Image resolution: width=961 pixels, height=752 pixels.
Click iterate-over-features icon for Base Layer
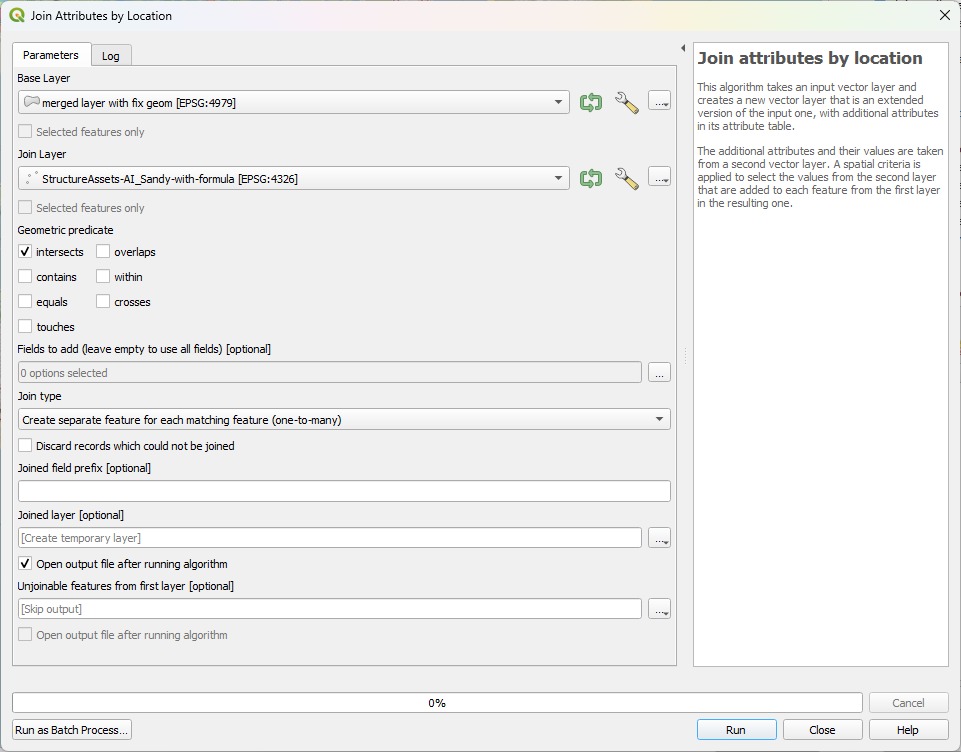pos(591,102)
